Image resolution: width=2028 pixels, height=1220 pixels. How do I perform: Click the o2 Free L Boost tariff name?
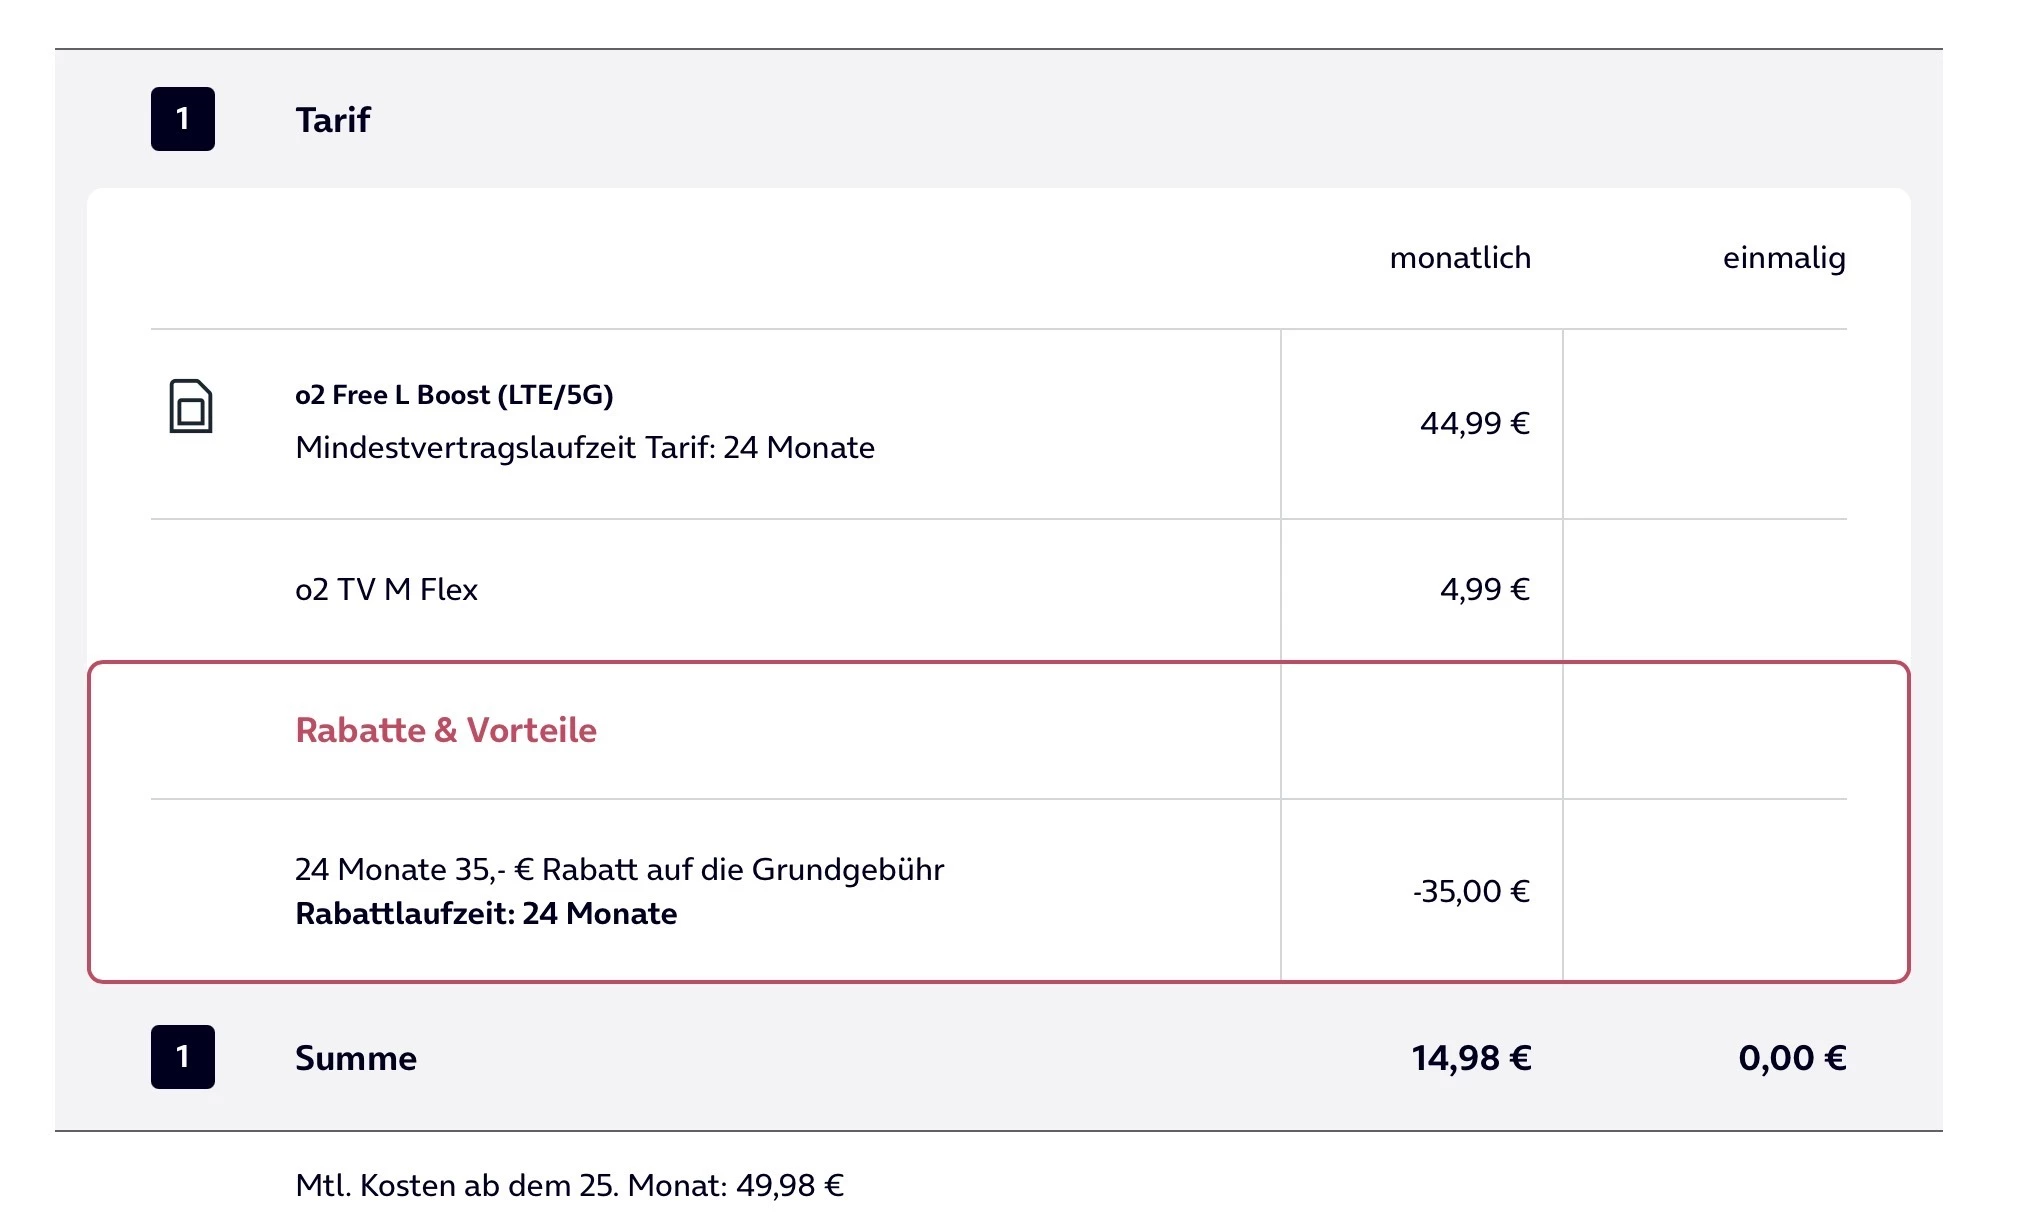454,395
